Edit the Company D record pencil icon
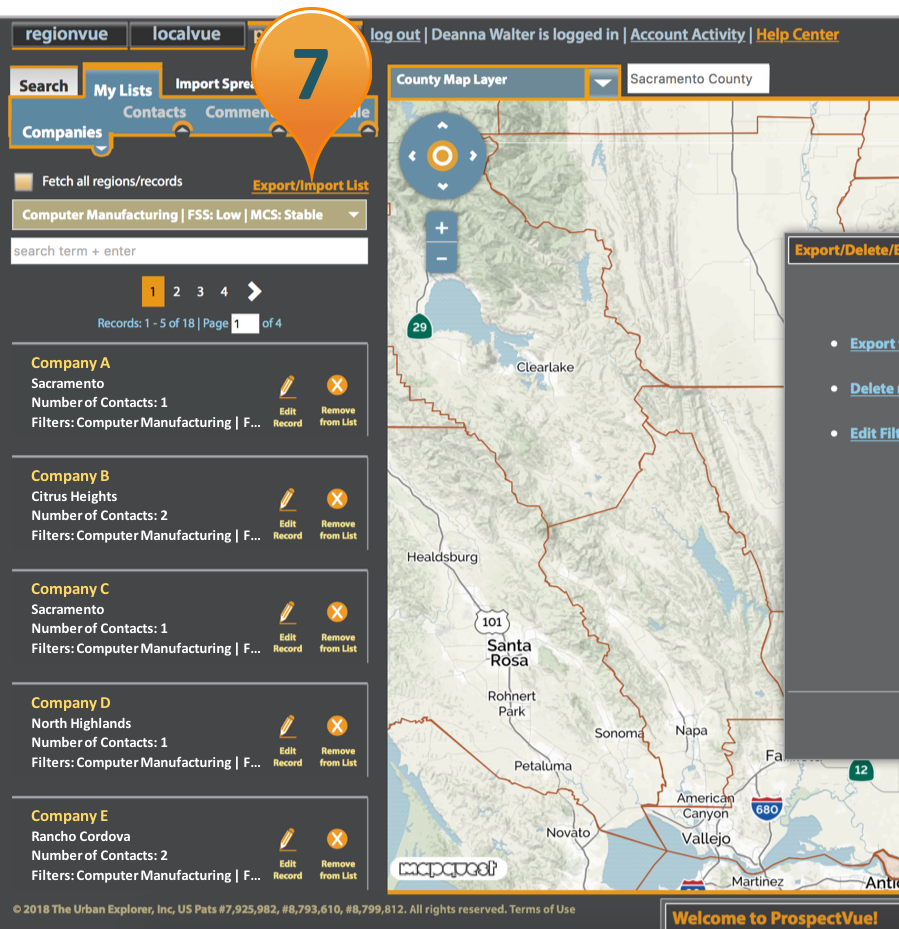Screen dimensions: 899x929 (287, 726)
